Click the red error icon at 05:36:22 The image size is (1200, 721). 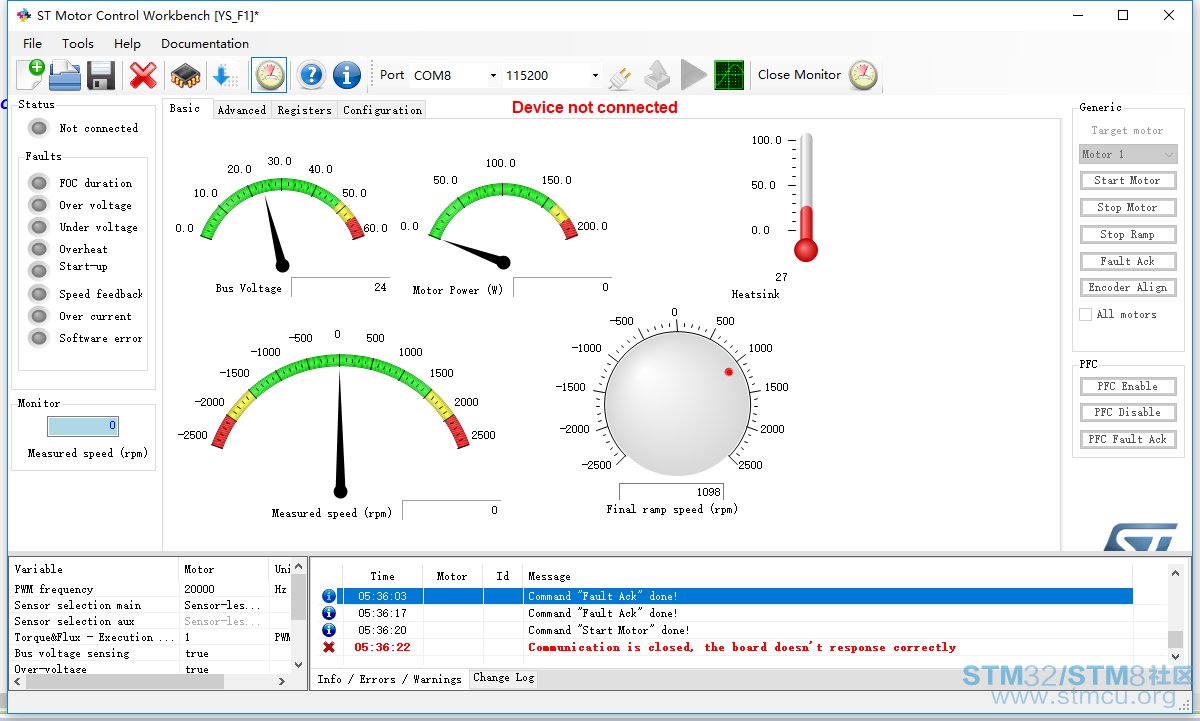(x=329, y=647)
